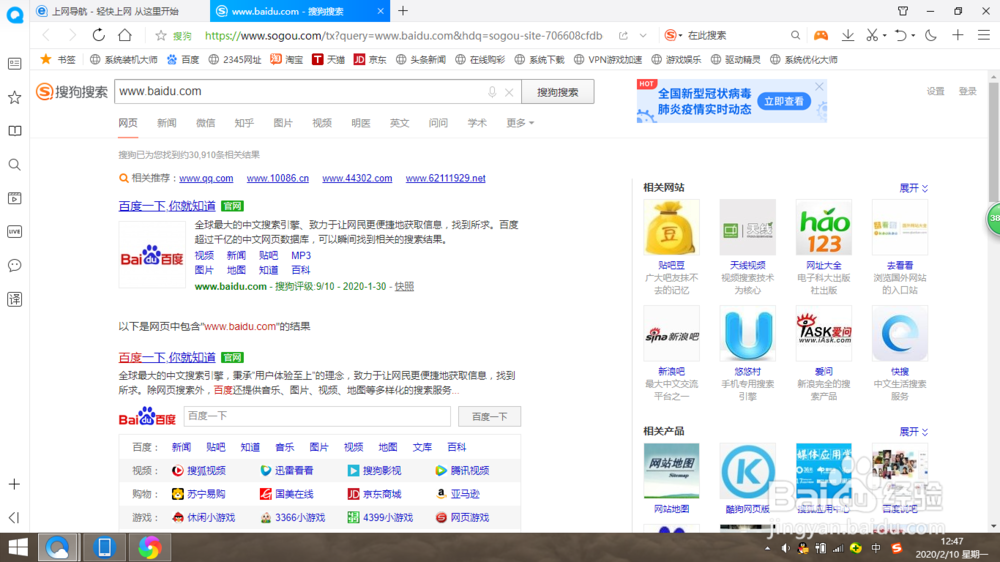Viewport: 1000px width, 562px height.
Task: Collapse the sidebar with the arrow icon
Action: pyautogui.click(x=14, y=517)
